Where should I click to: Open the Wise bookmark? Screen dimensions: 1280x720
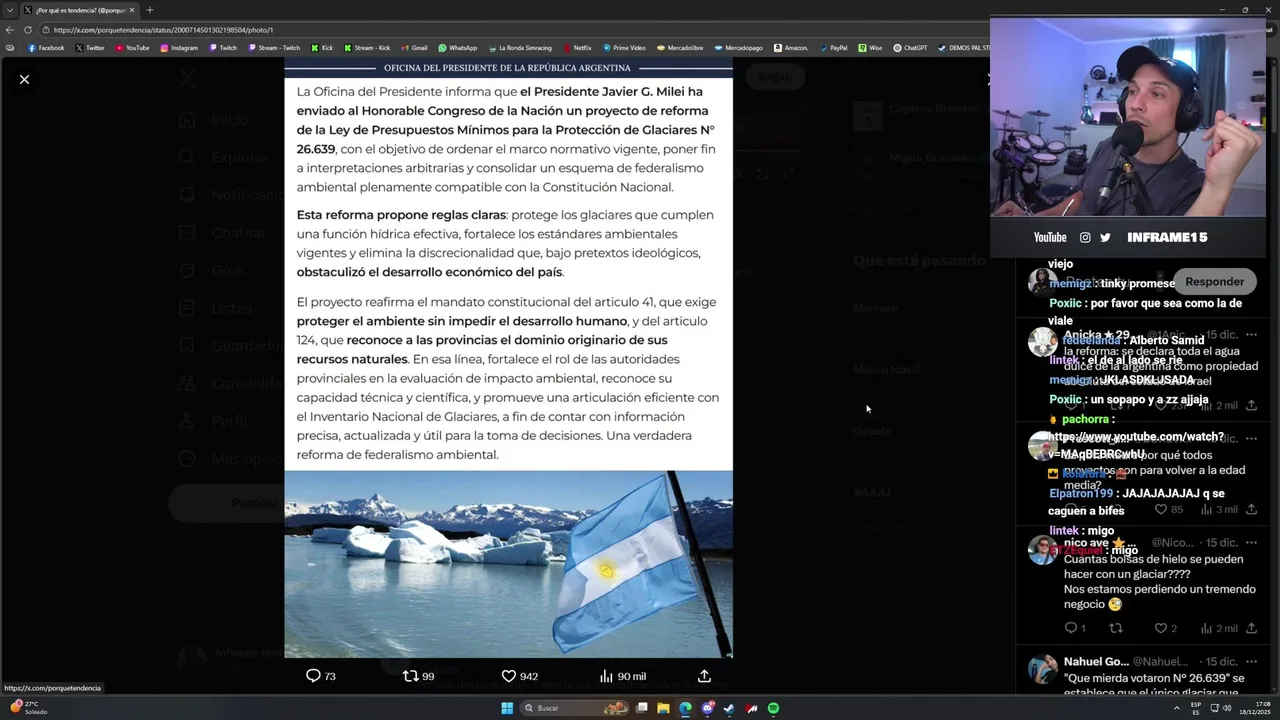click(871, 48)
